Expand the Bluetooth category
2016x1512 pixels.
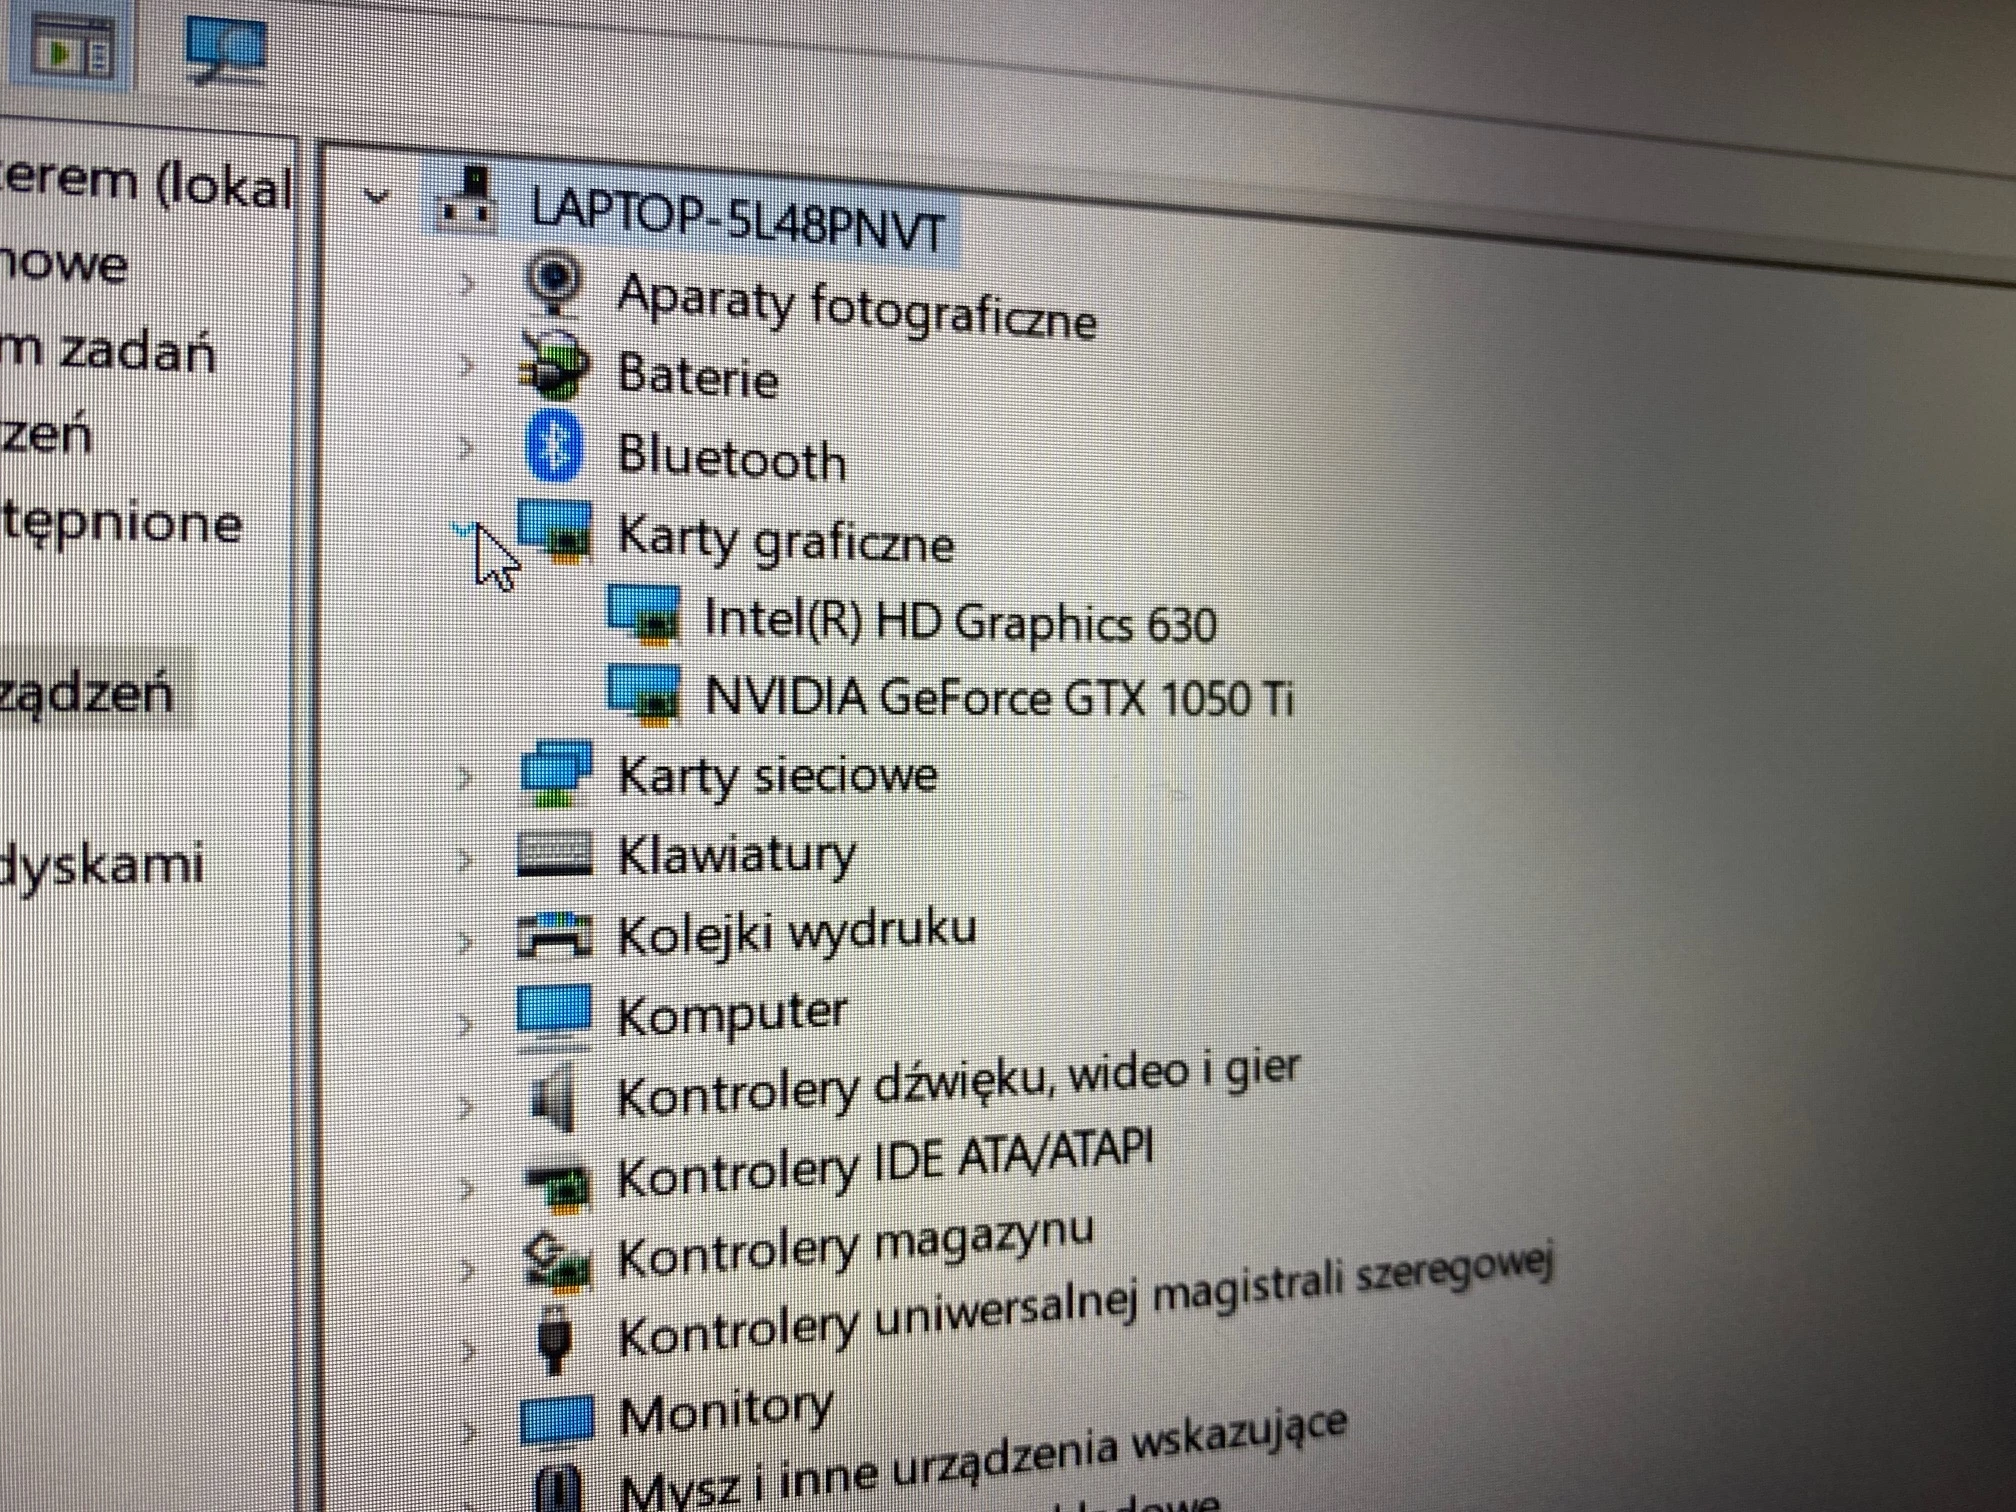(466, 447)
